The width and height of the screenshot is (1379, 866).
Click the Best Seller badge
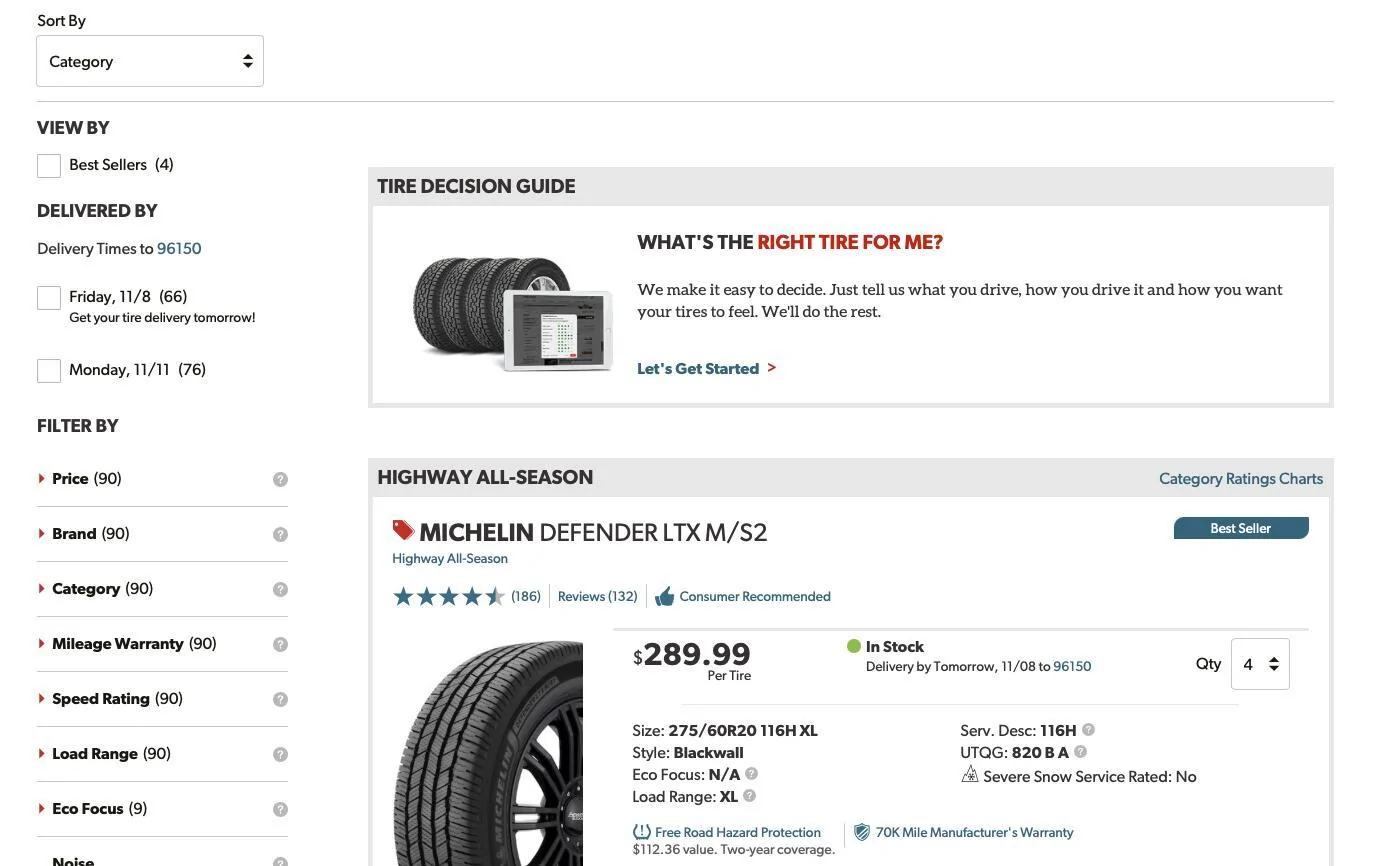(x=1241, y=528)
